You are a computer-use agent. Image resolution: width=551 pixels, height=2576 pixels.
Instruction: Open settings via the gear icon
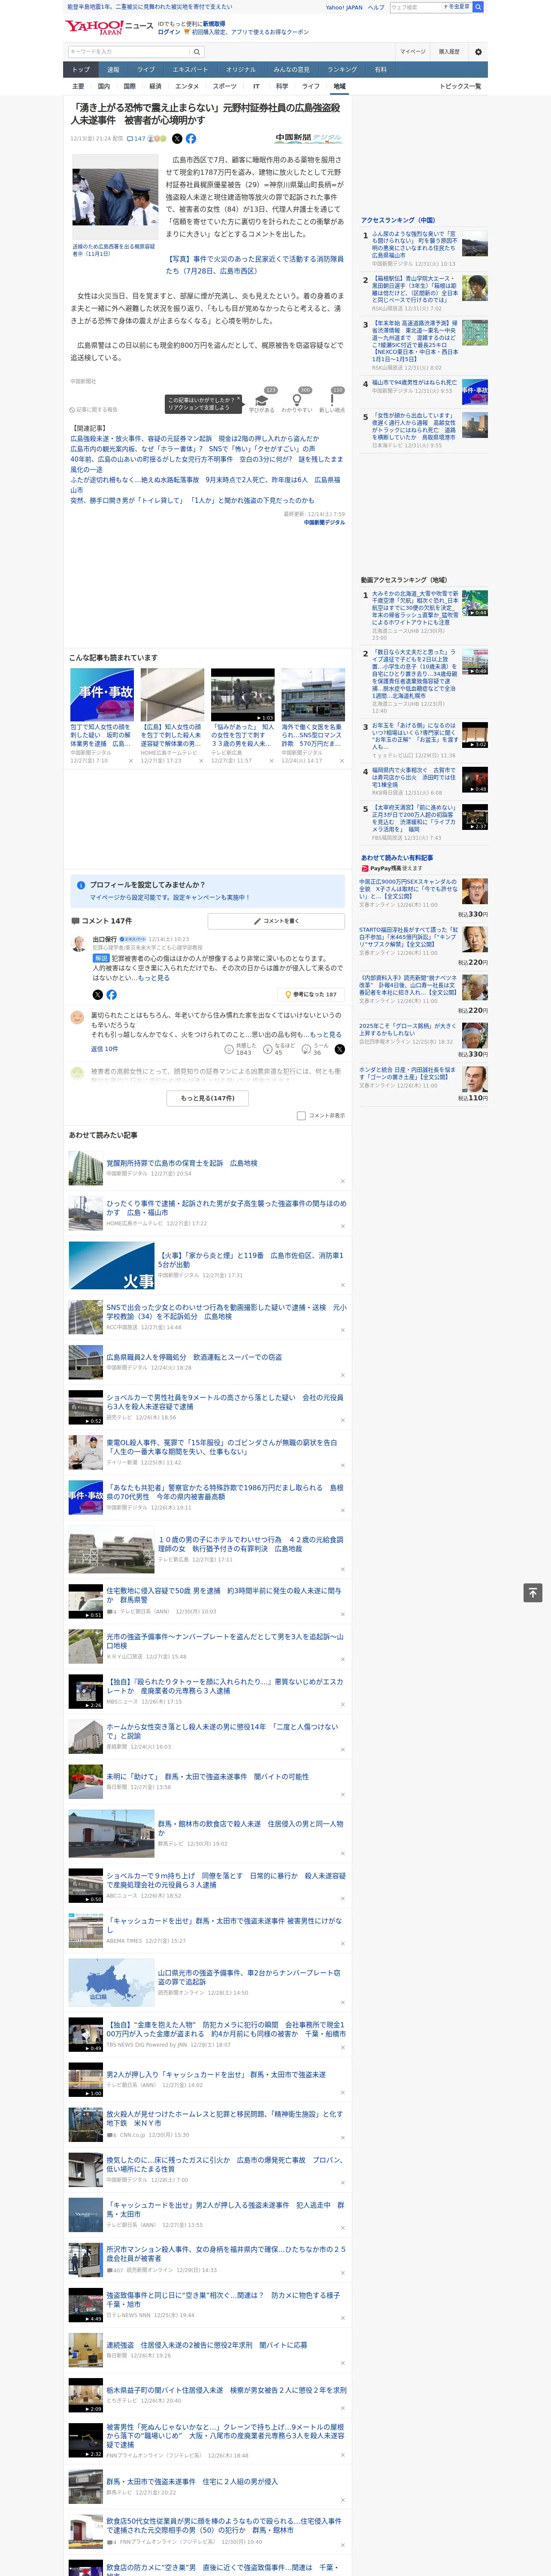(478, 52)
